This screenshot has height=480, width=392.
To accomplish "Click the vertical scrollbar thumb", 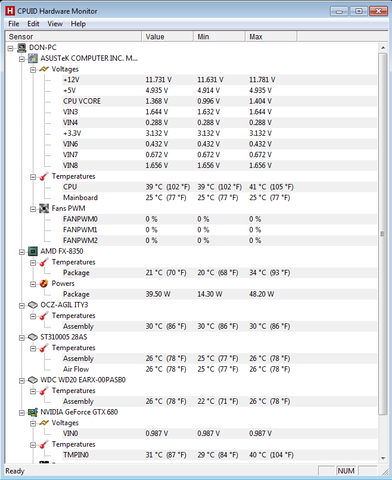I will 383,234.
